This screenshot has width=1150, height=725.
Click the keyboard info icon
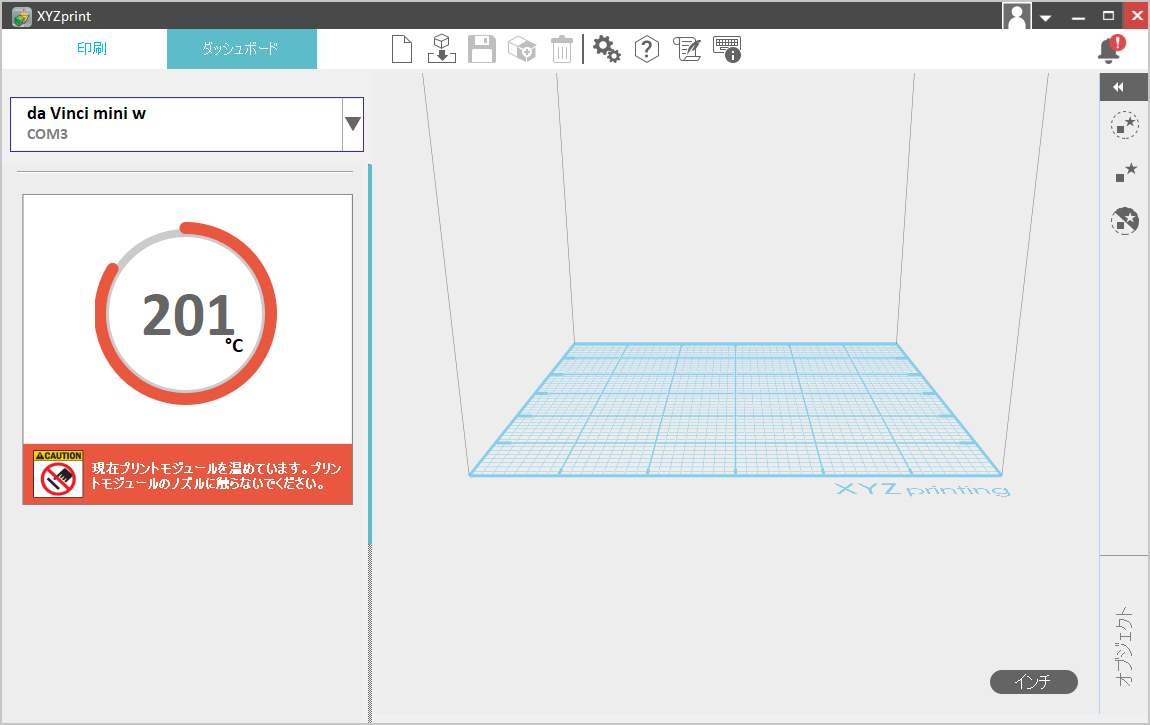727,49
